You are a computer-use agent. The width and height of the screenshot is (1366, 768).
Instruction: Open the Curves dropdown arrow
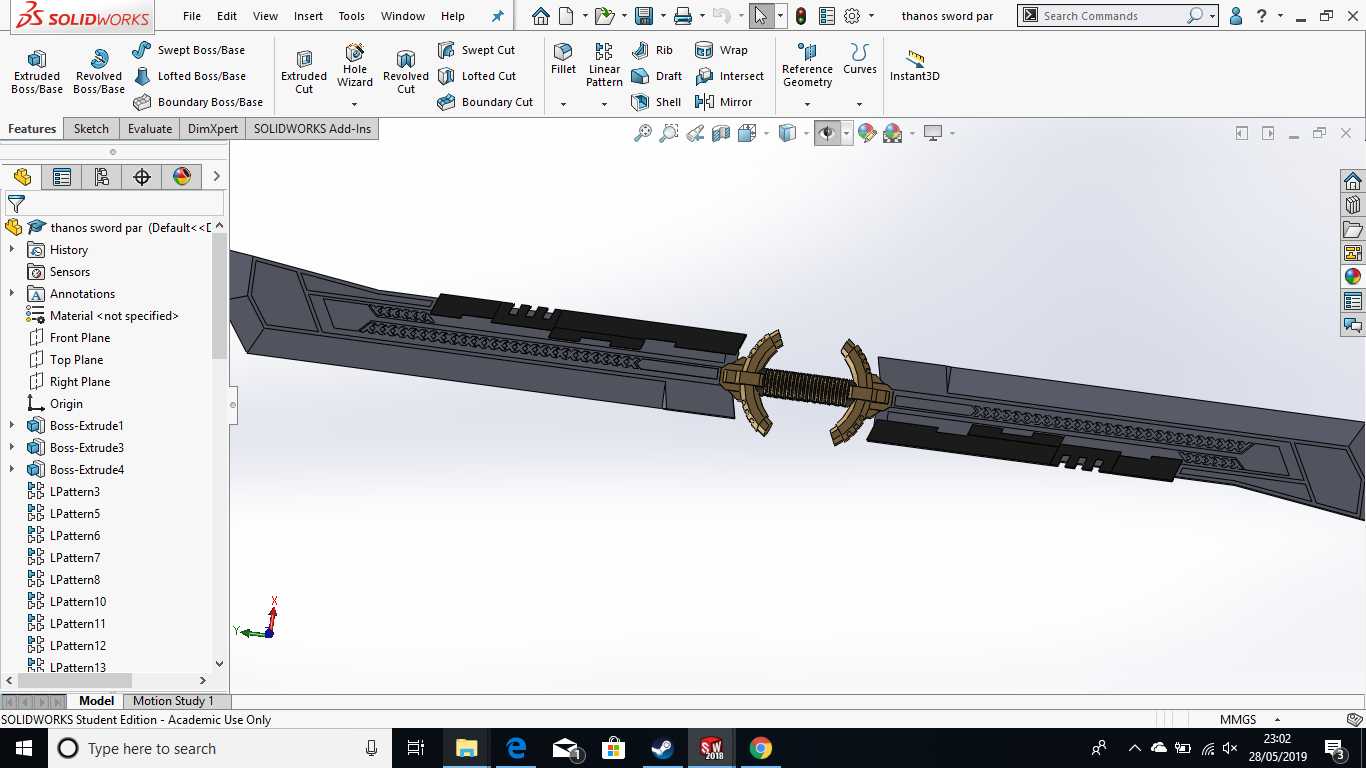(x=859, y=104)
